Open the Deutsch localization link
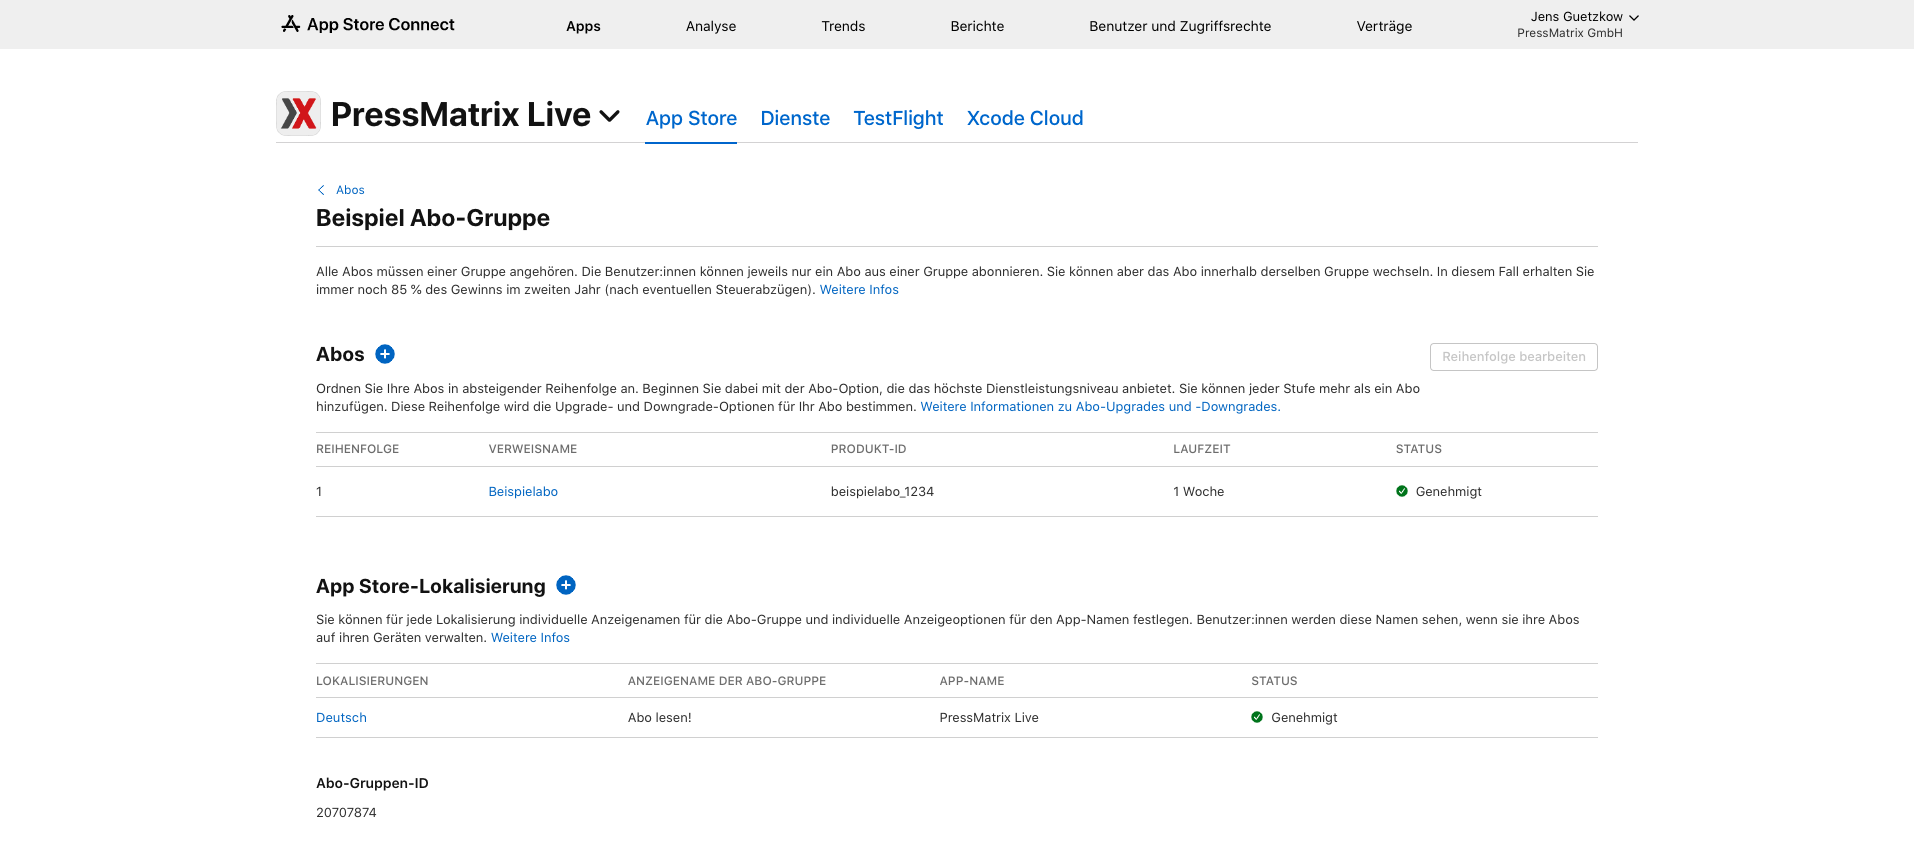1914x848 pixels. click(x=341, y=718)
